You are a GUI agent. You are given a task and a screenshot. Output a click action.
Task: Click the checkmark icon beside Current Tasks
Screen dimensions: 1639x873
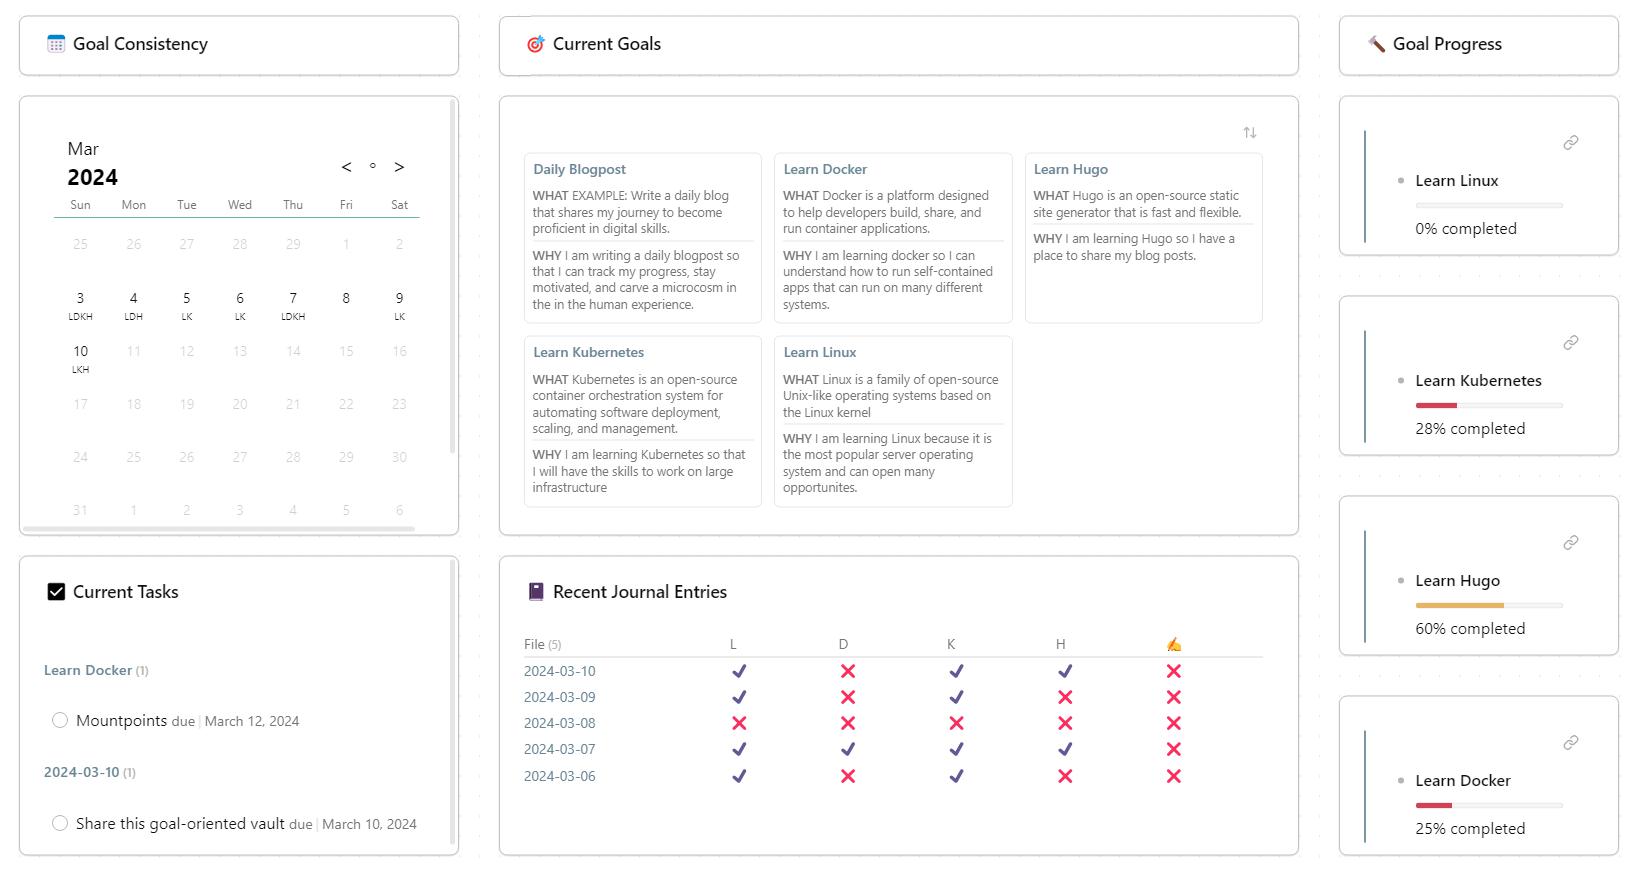[x=56, y=592]
